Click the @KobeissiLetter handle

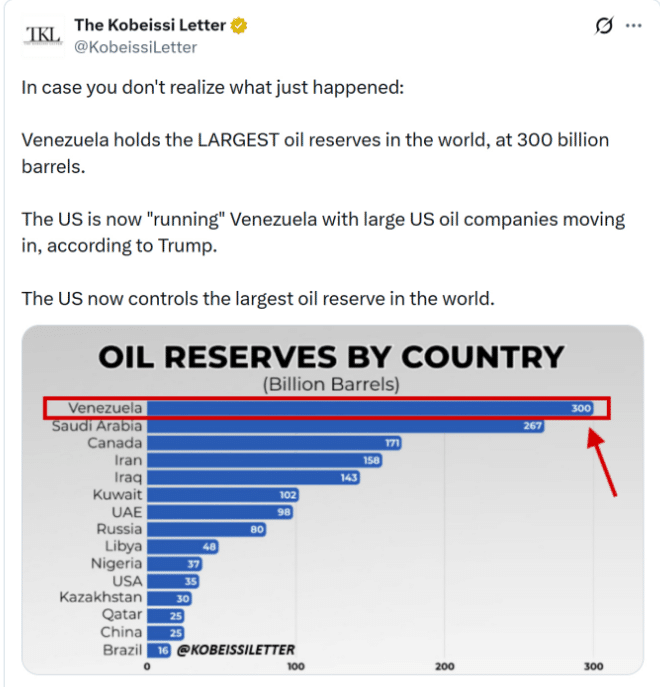click(135, 47)
